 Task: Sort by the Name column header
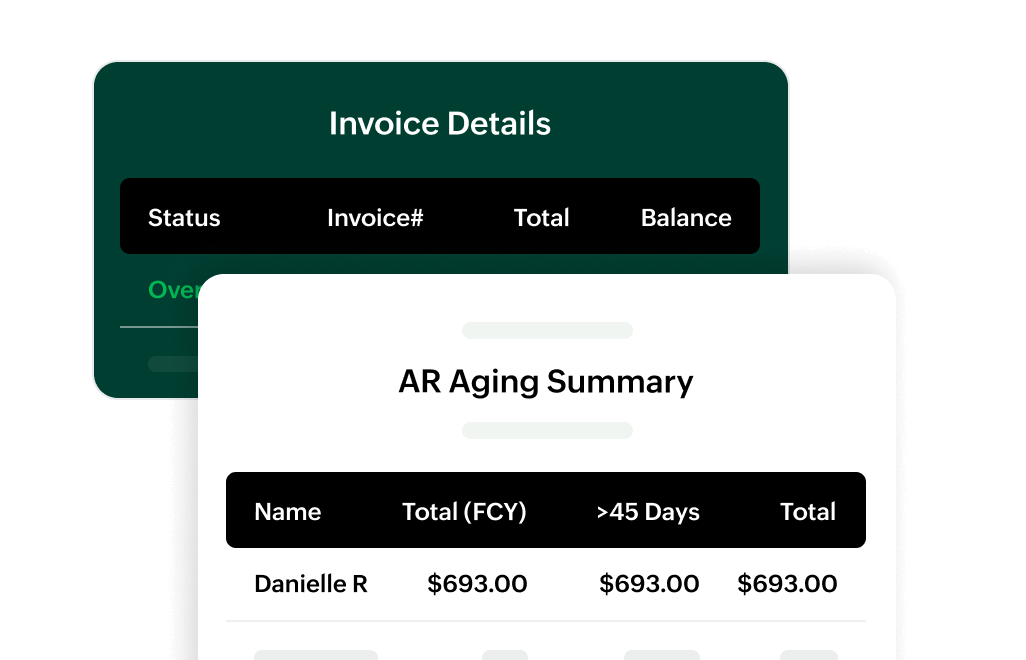click(x=288, y=512)
